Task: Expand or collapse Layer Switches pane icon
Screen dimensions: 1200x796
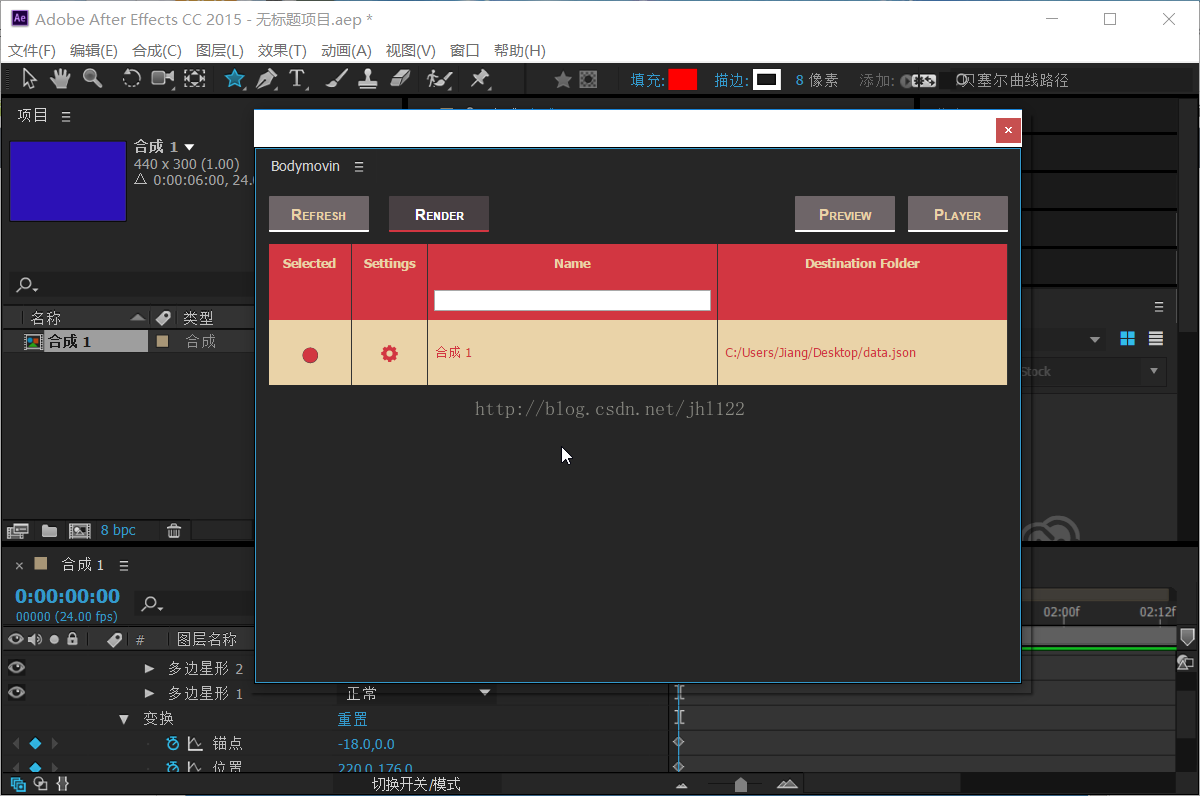Action: click(x=18, y=785)
